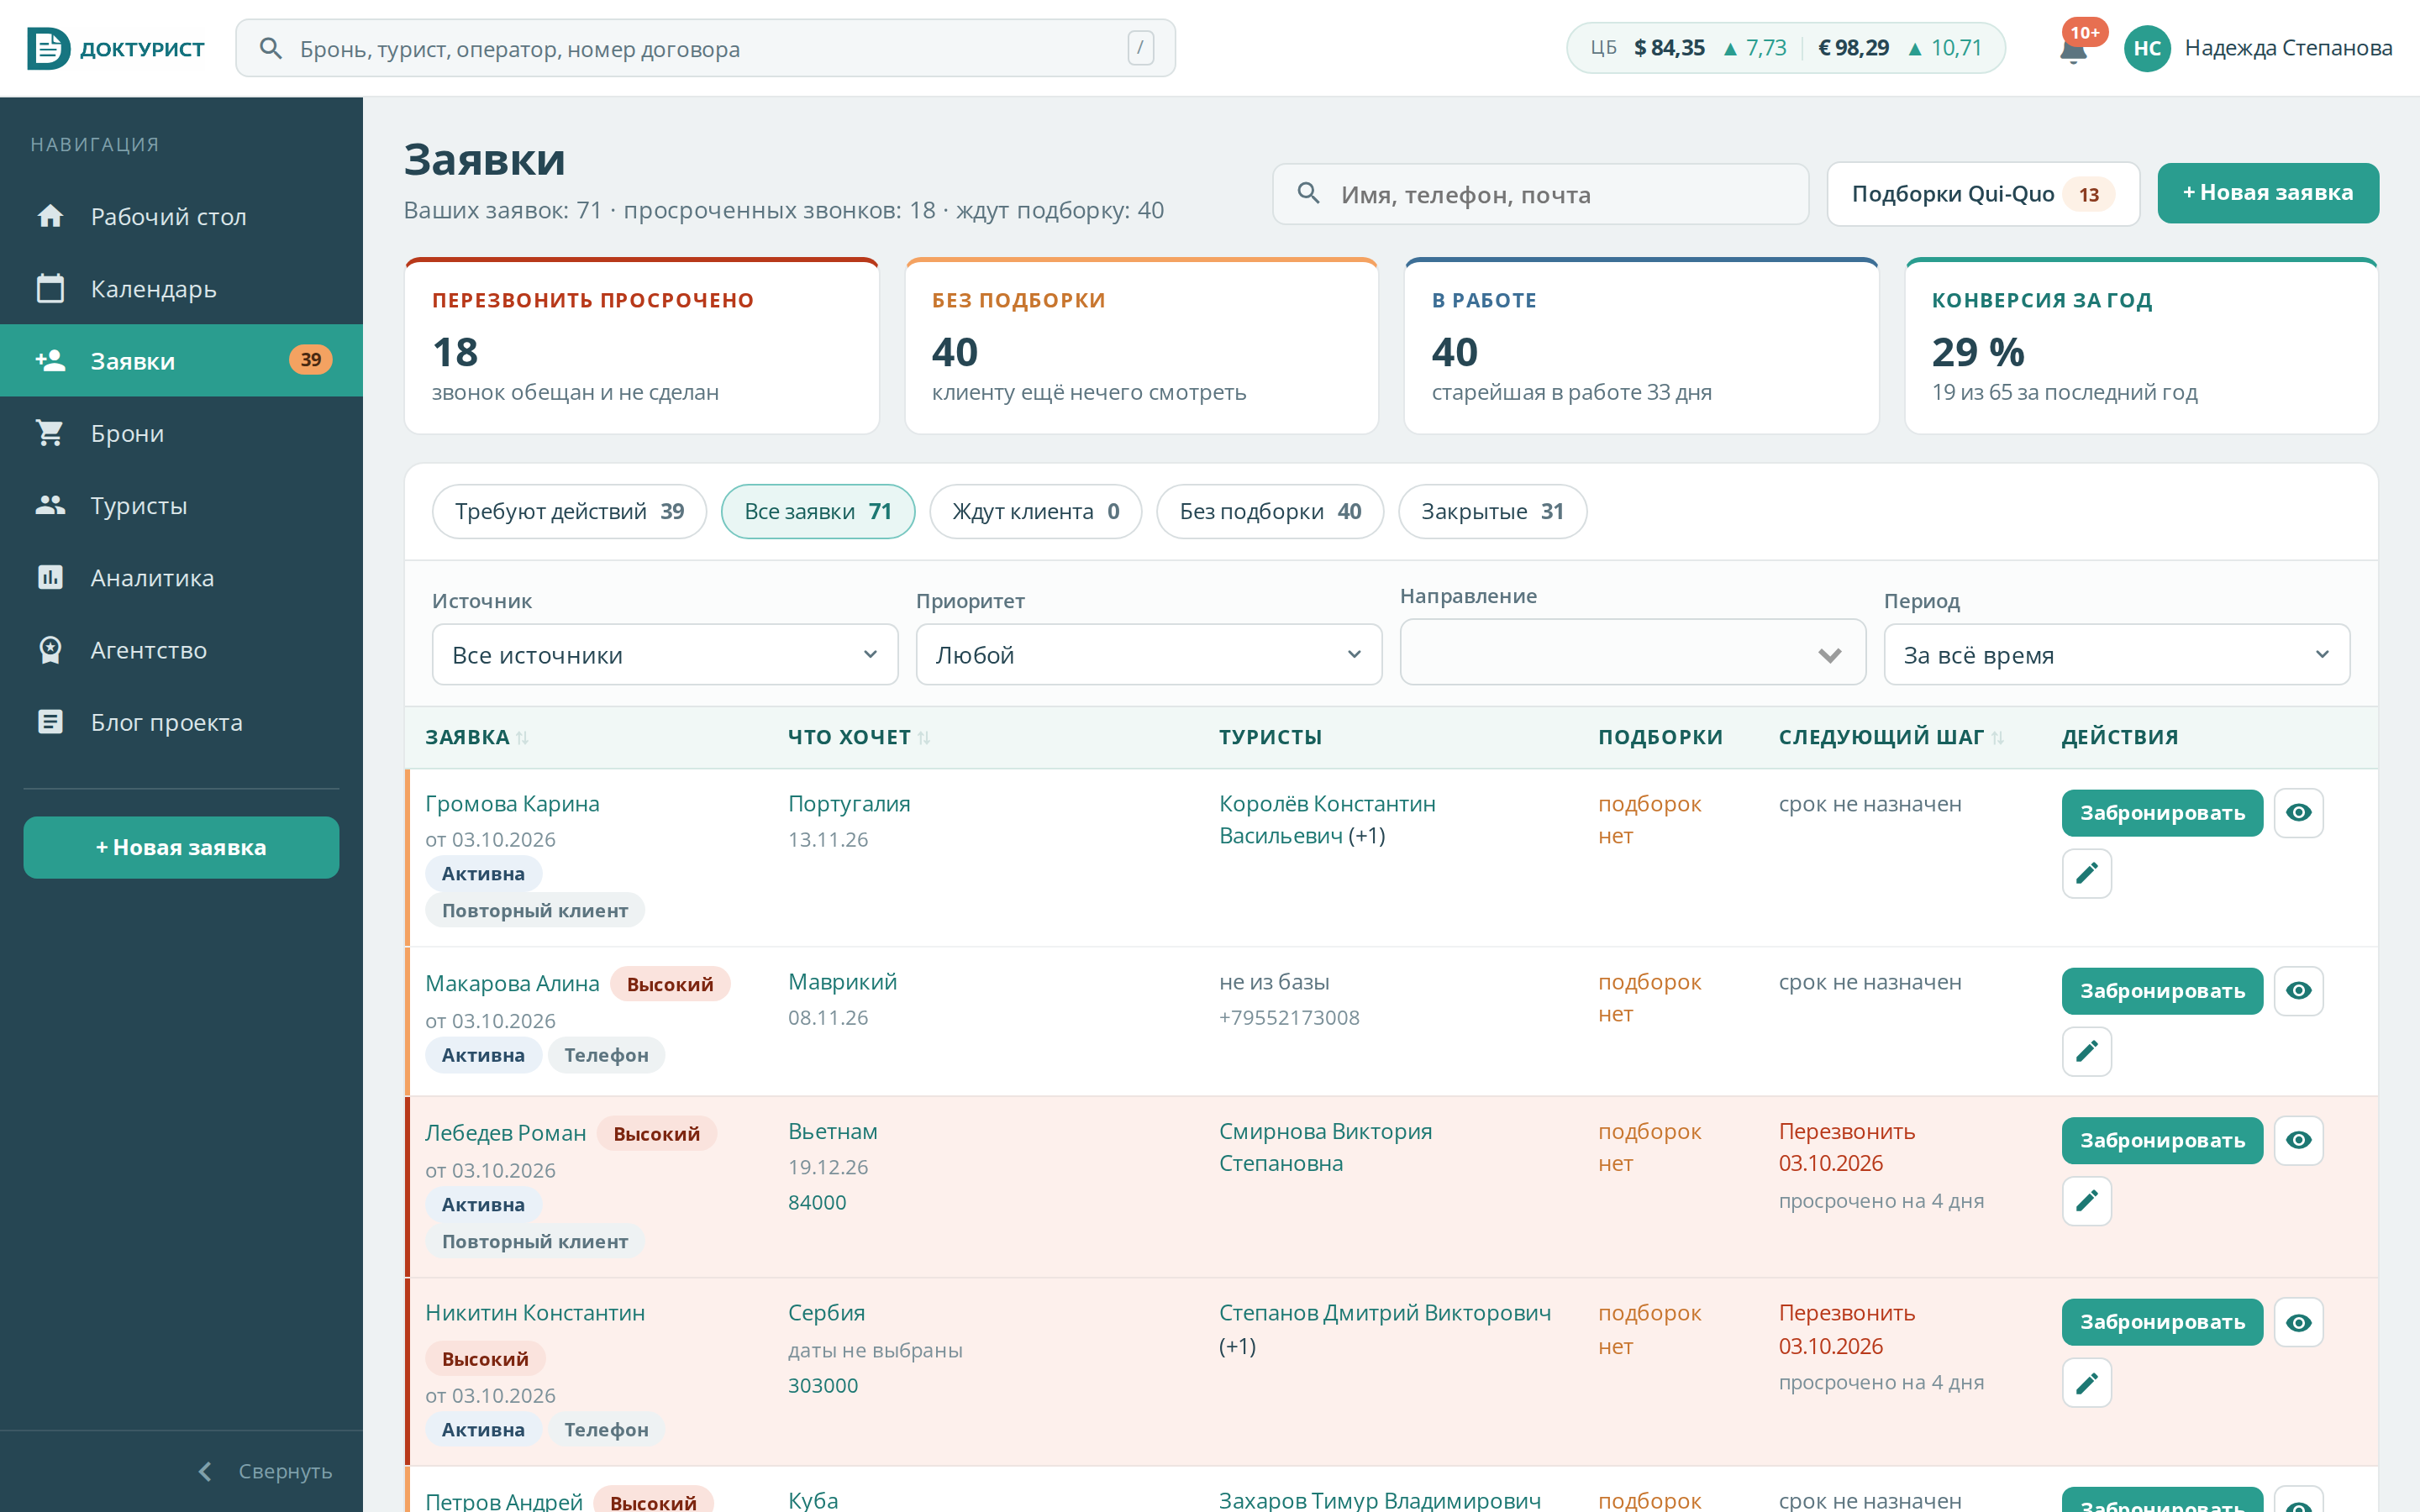Open the Направление dropdown
2420x1512 pixels.
pyautogui.click(x=1632, y=652)
